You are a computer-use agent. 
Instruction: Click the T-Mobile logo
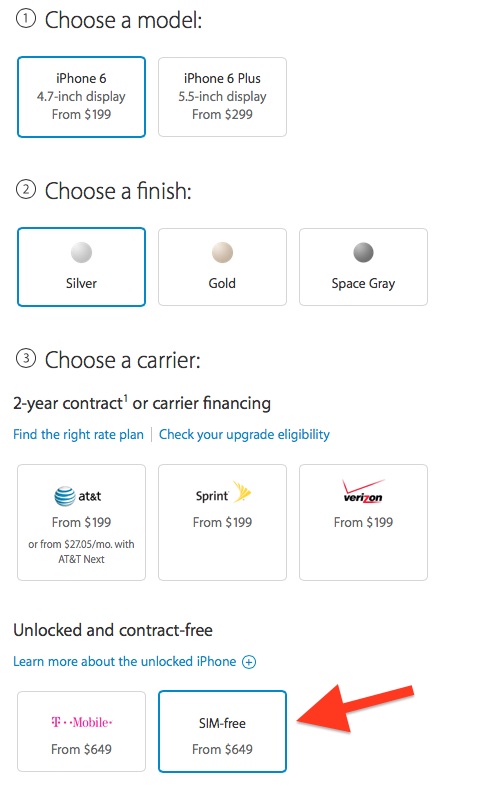coord(81,722)
